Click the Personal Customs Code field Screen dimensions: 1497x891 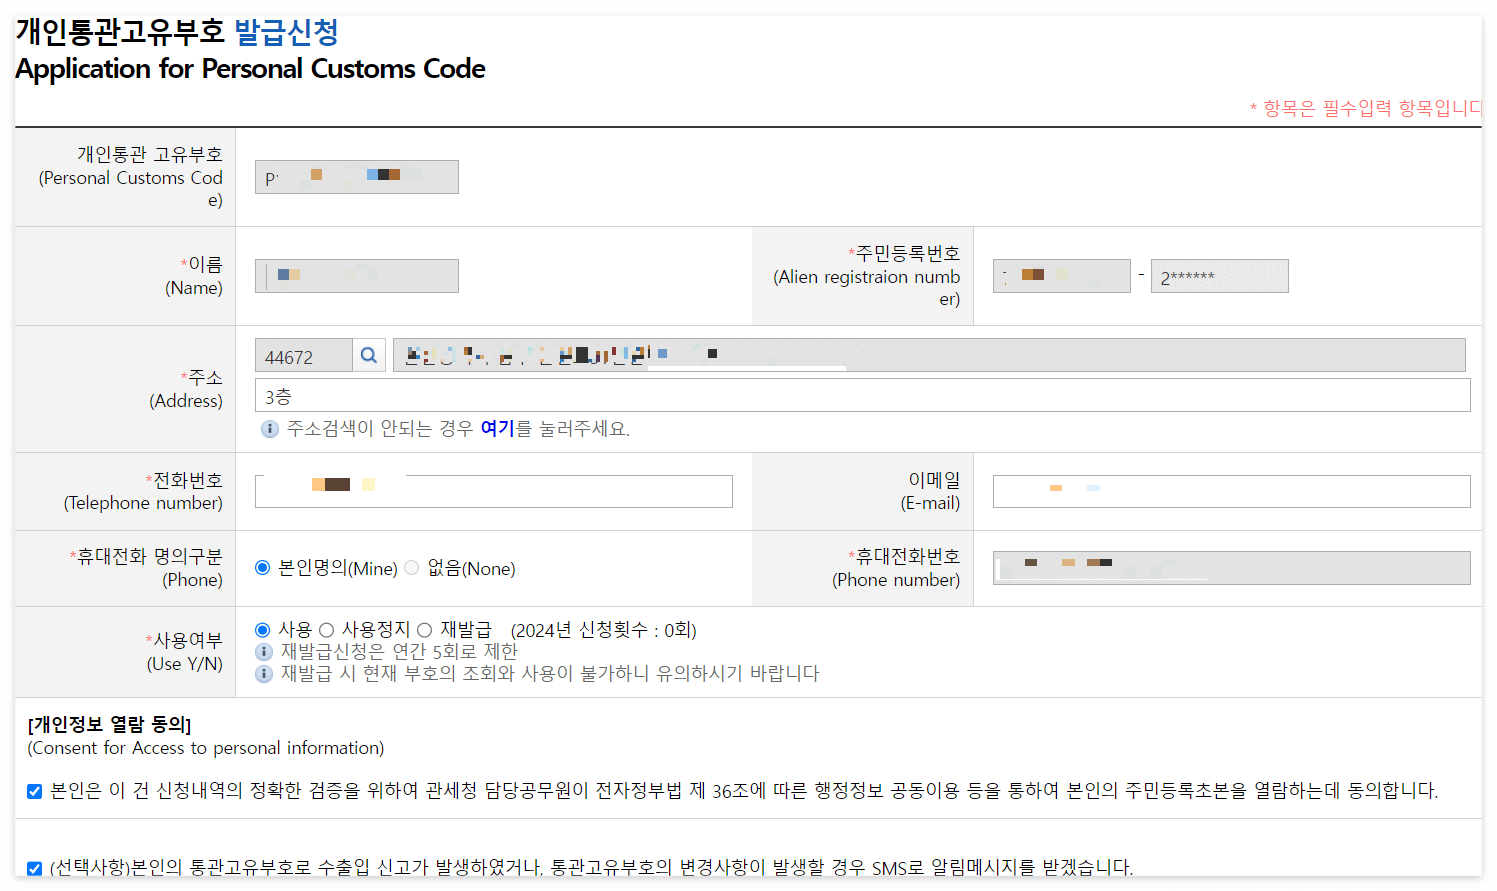click(357, 177)
